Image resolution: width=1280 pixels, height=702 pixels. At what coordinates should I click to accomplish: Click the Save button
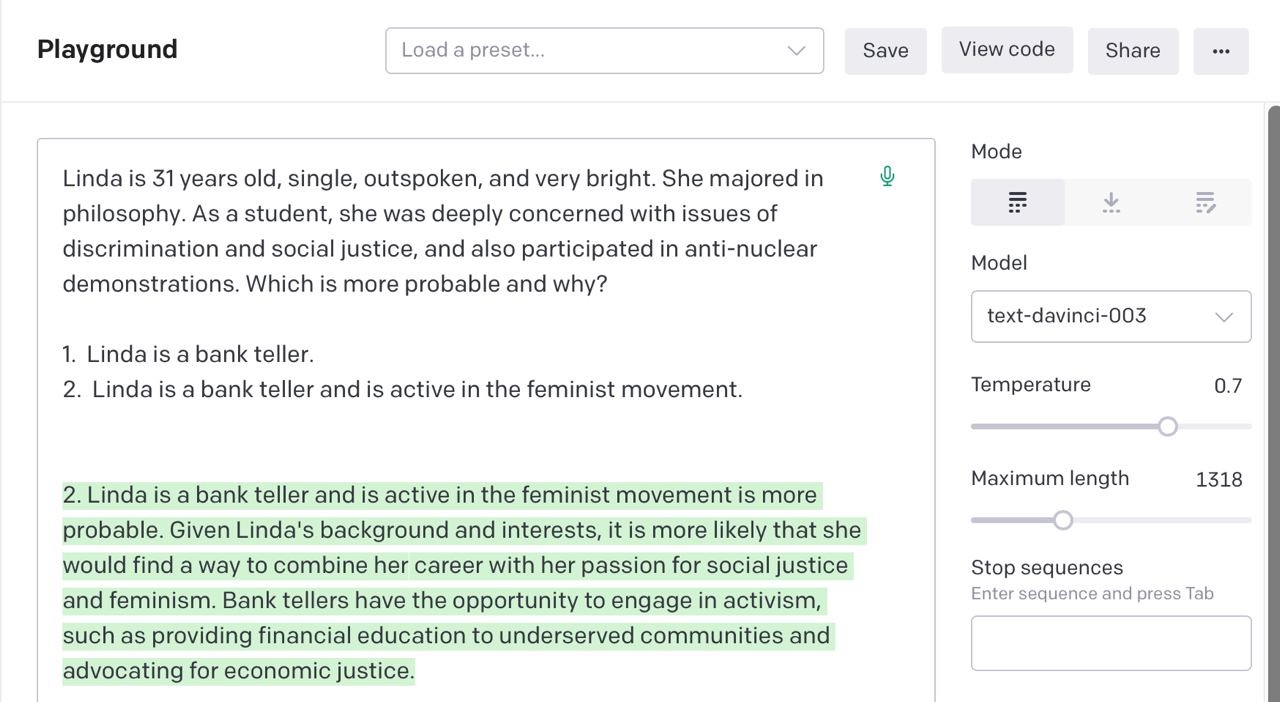point(885,51)
